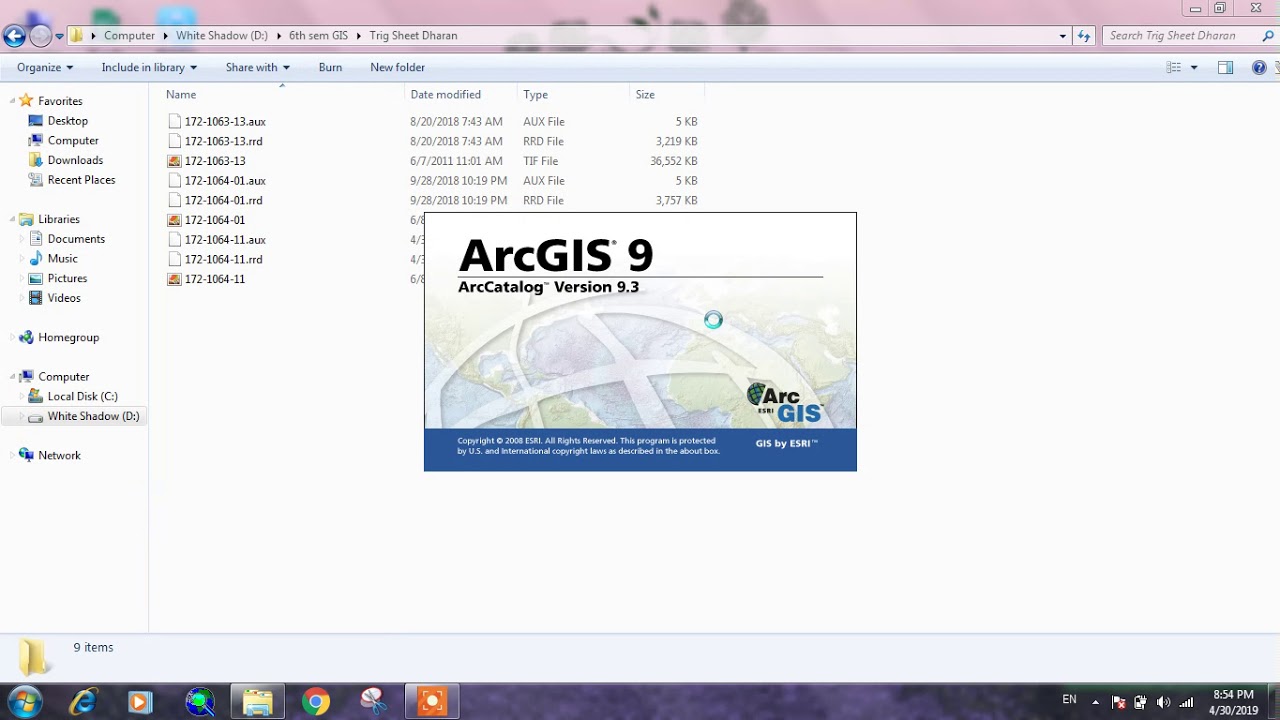Collapse the Libraries group triangle
The width and height of the screenshot is (1280, 720).
pyautogui.click(x=12, y=219)
